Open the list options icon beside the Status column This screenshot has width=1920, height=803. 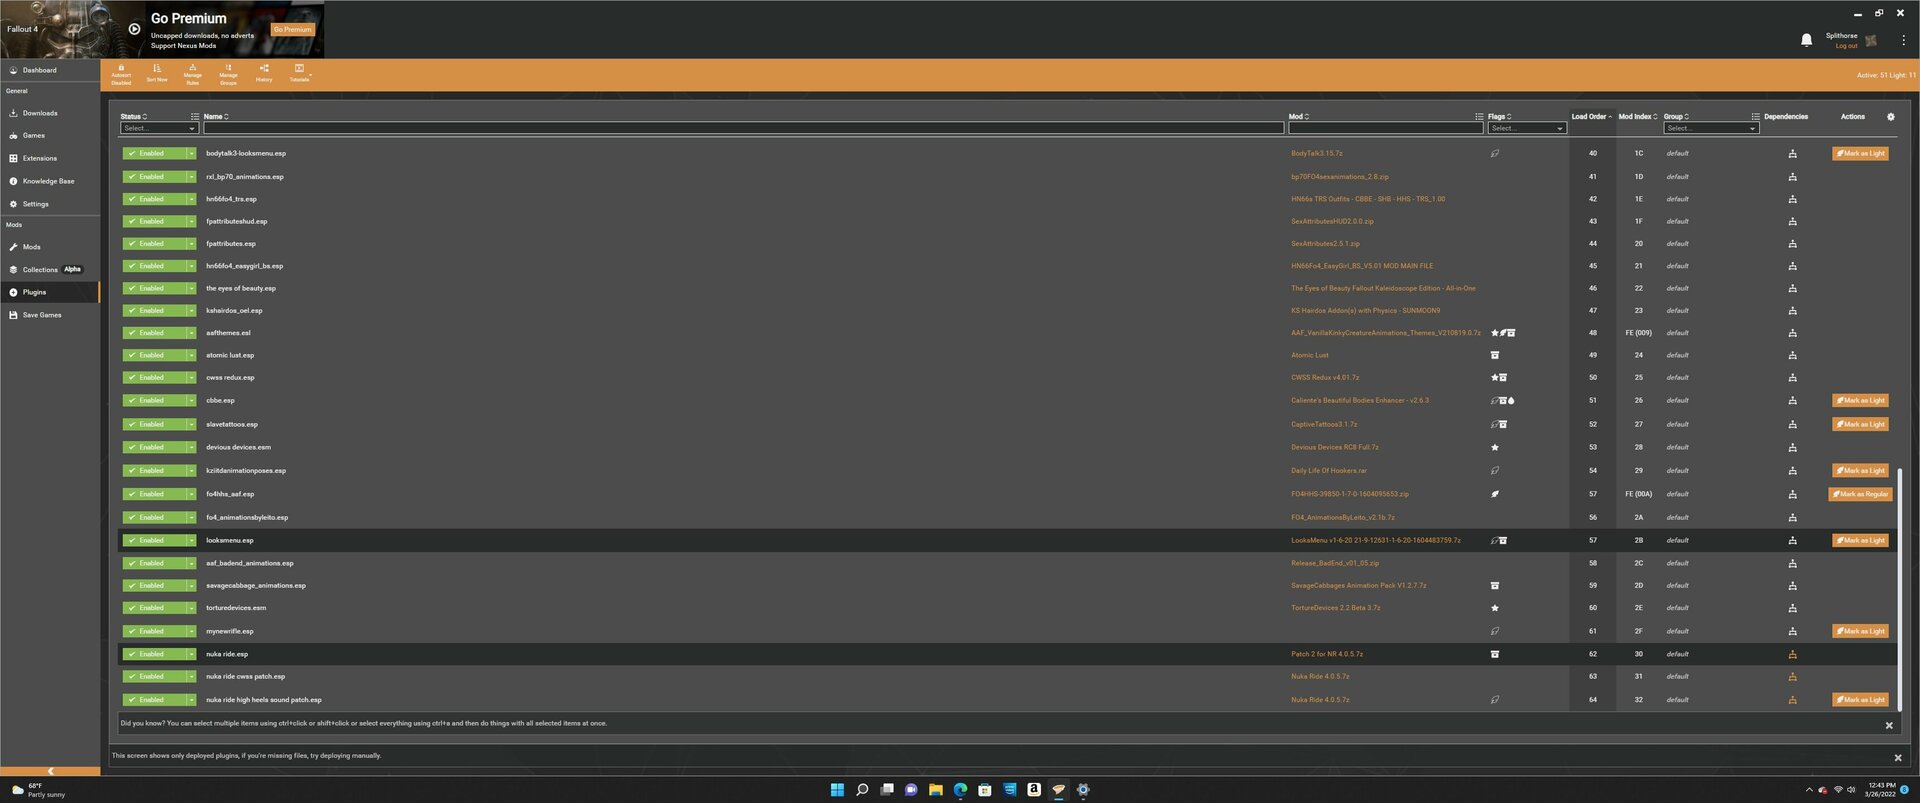195,117
